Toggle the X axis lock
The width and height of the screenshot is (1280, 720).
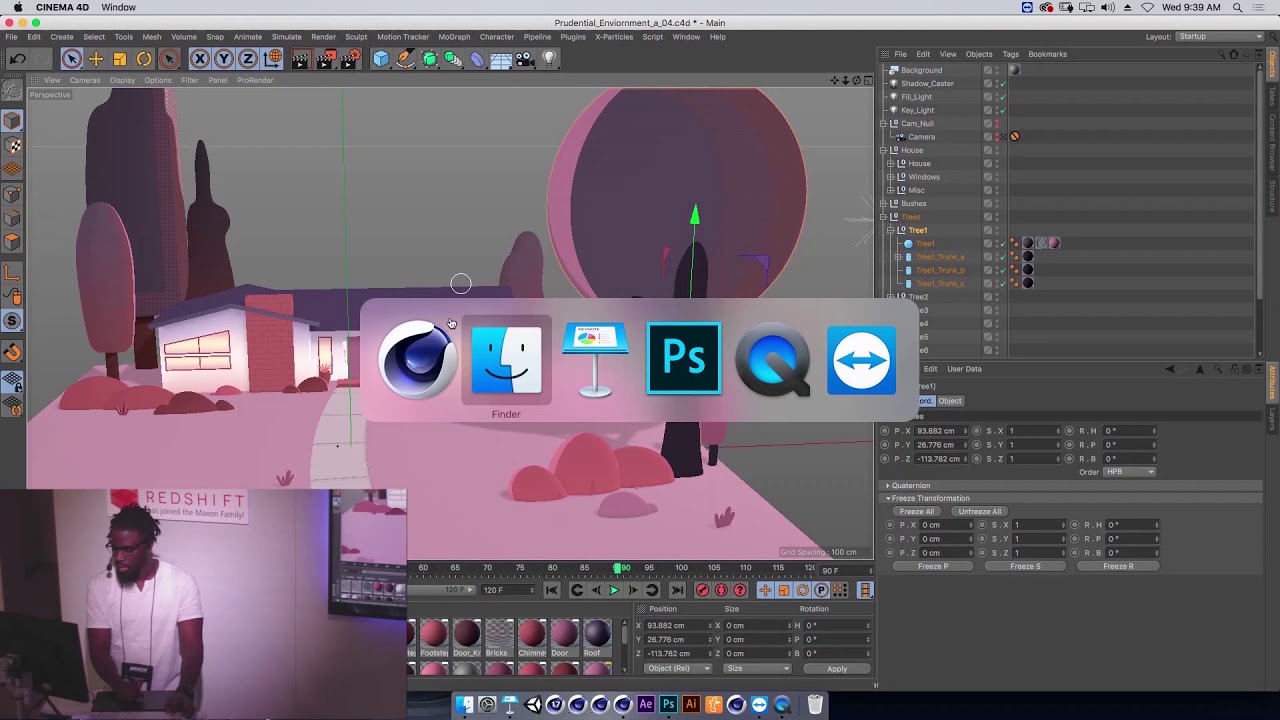(x=200, y=59)
